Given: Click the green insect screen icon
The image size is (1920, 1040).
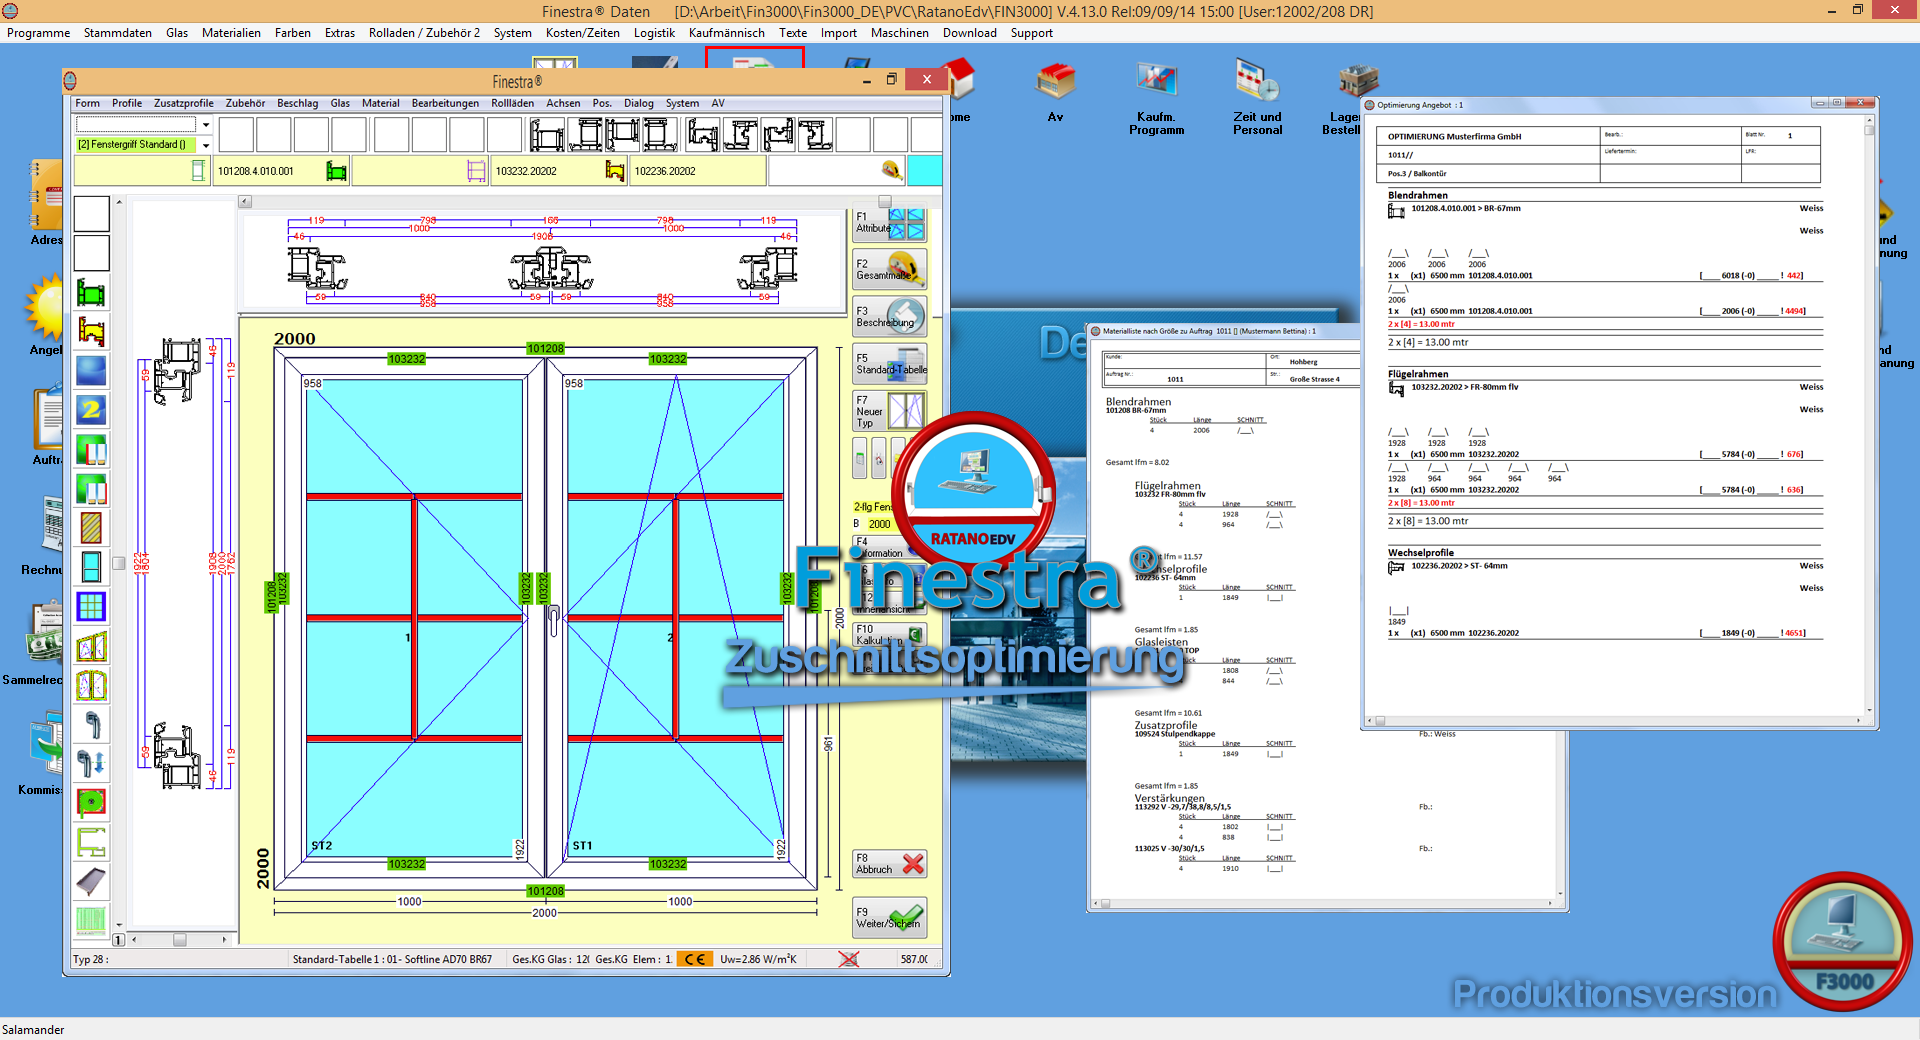Looking at the screenshot, I should click(x=91, y=920).
